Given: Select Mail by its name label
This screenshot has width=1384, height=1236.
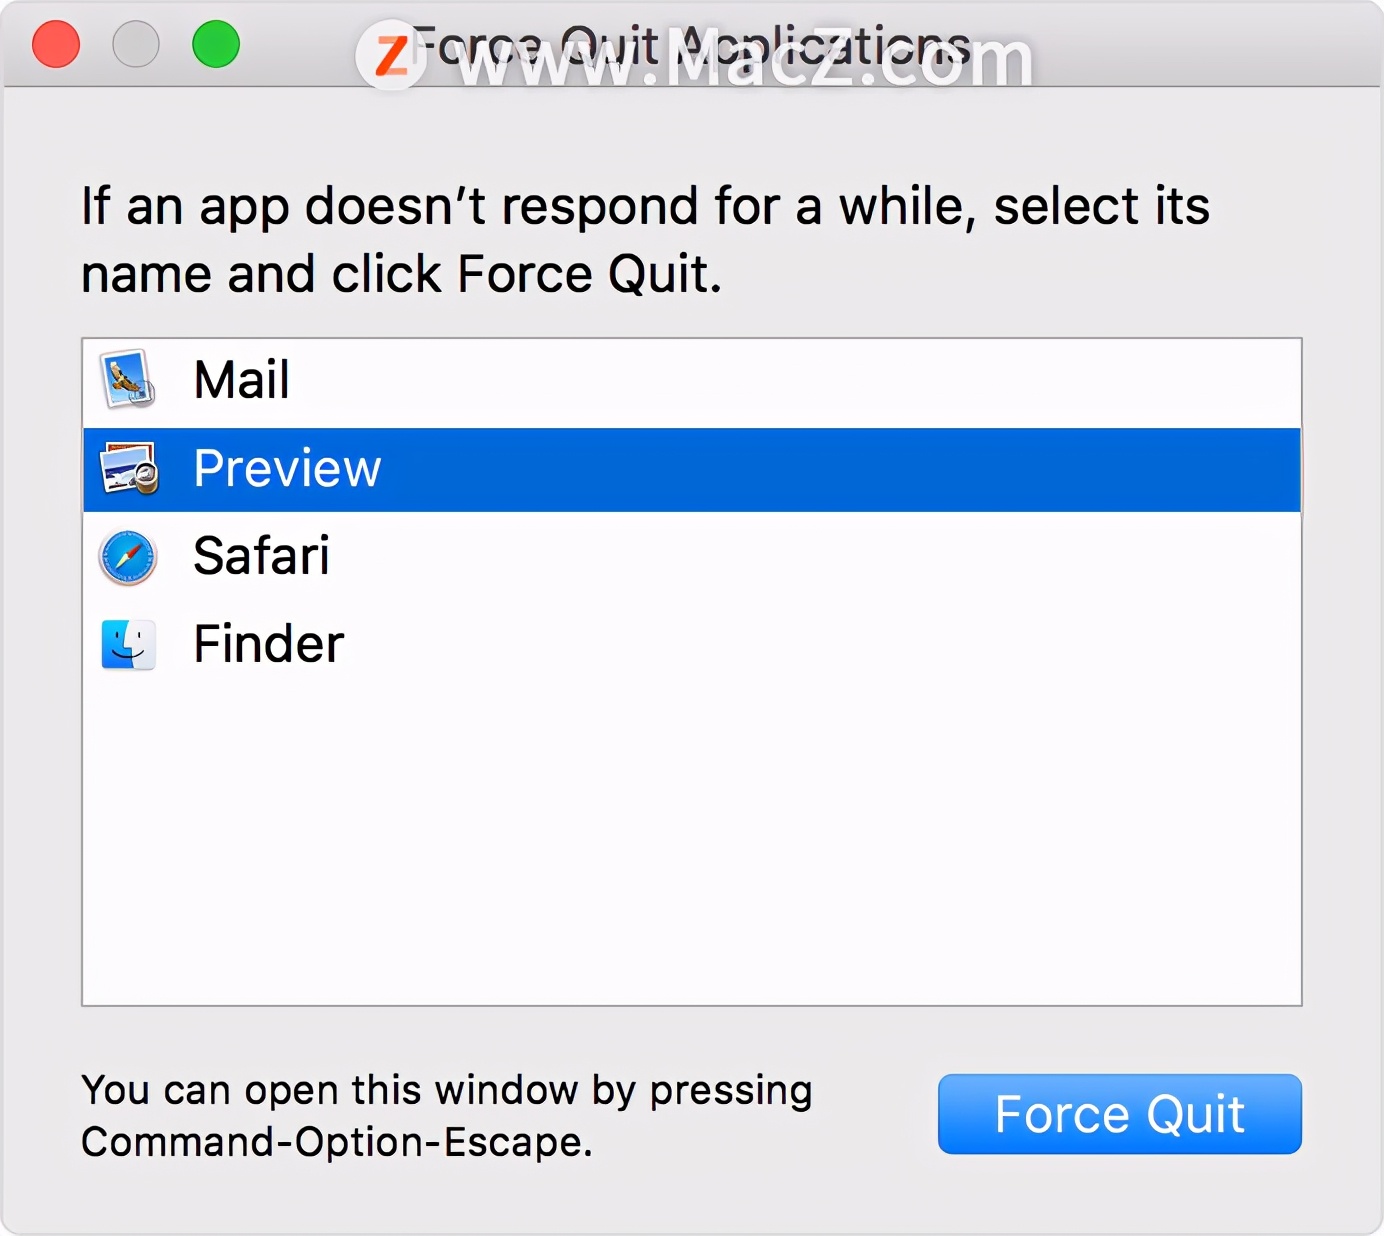Looking at the screenshot, I should coord(242,380).
